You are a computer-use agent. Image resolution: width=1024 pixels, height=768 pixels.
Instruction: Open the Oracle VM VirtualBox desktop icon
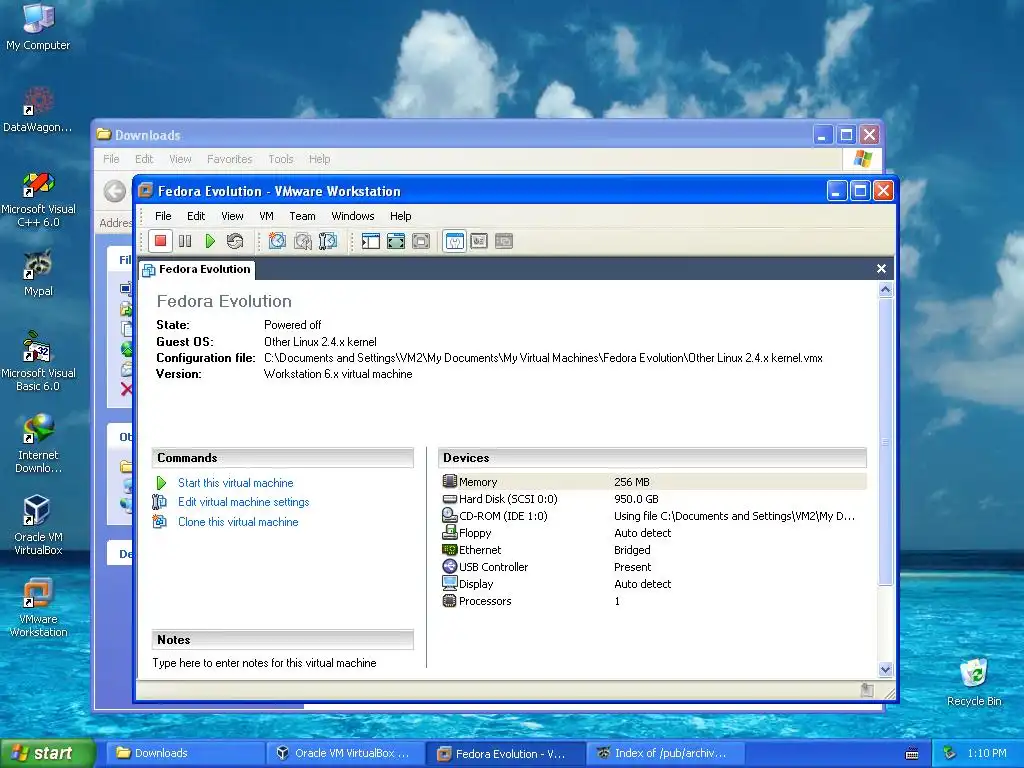point(38,525)
